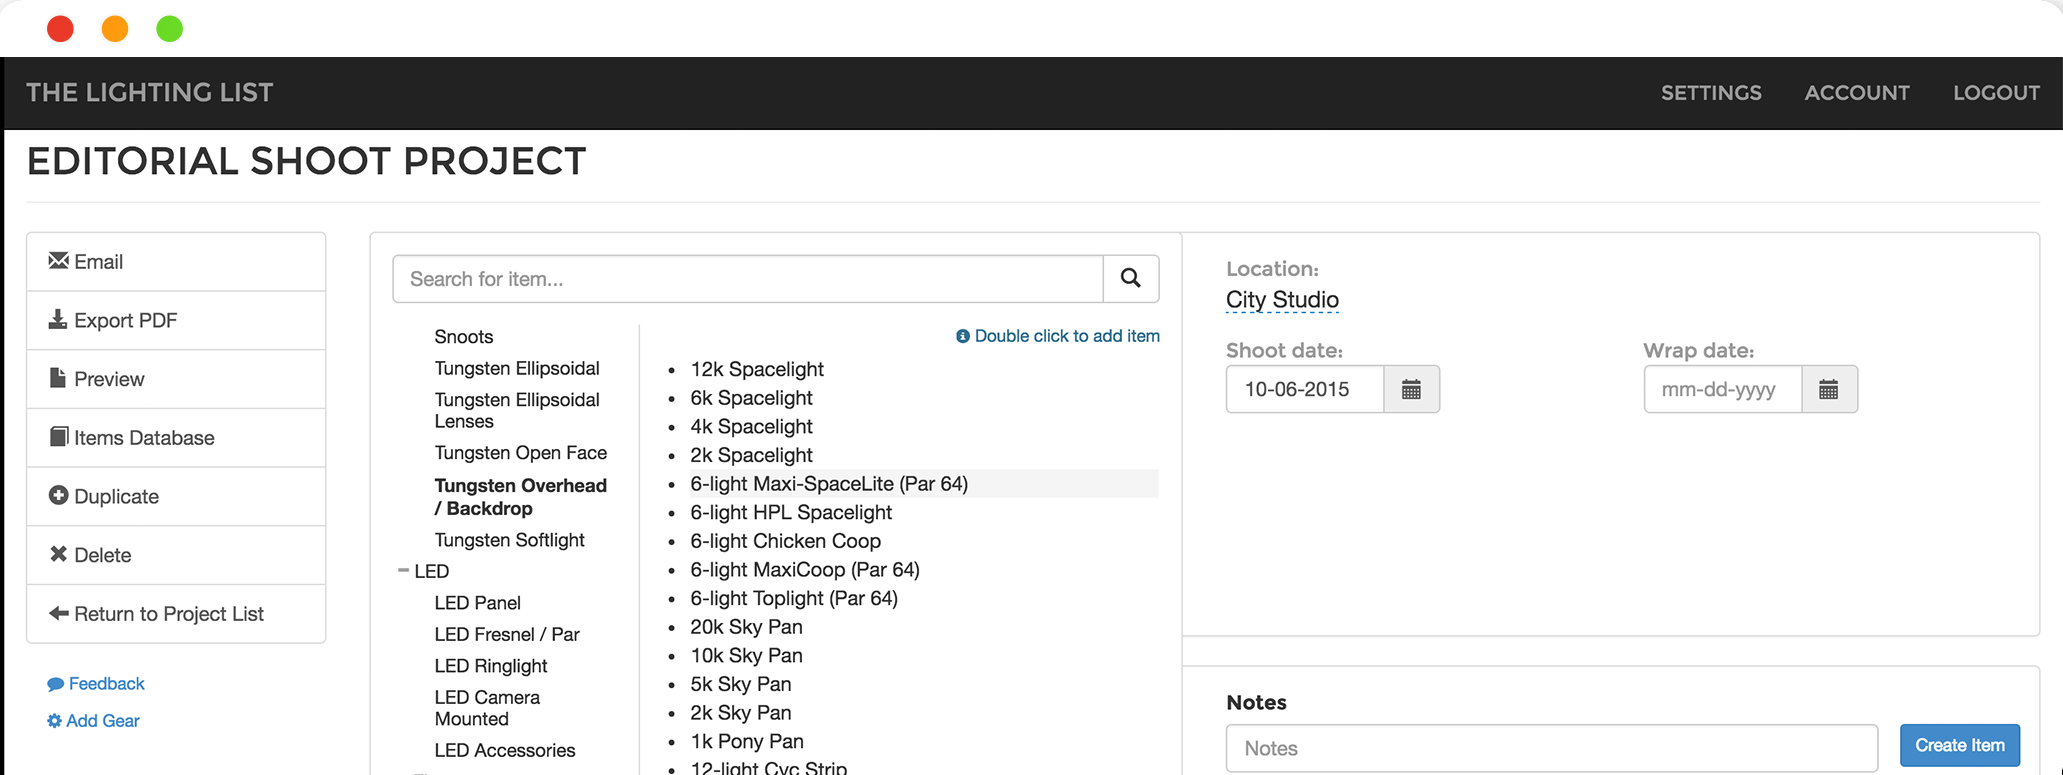Select 6-light Chicken Coop item
This screenshot has height=775, width=2063.
tap(786, 541)
